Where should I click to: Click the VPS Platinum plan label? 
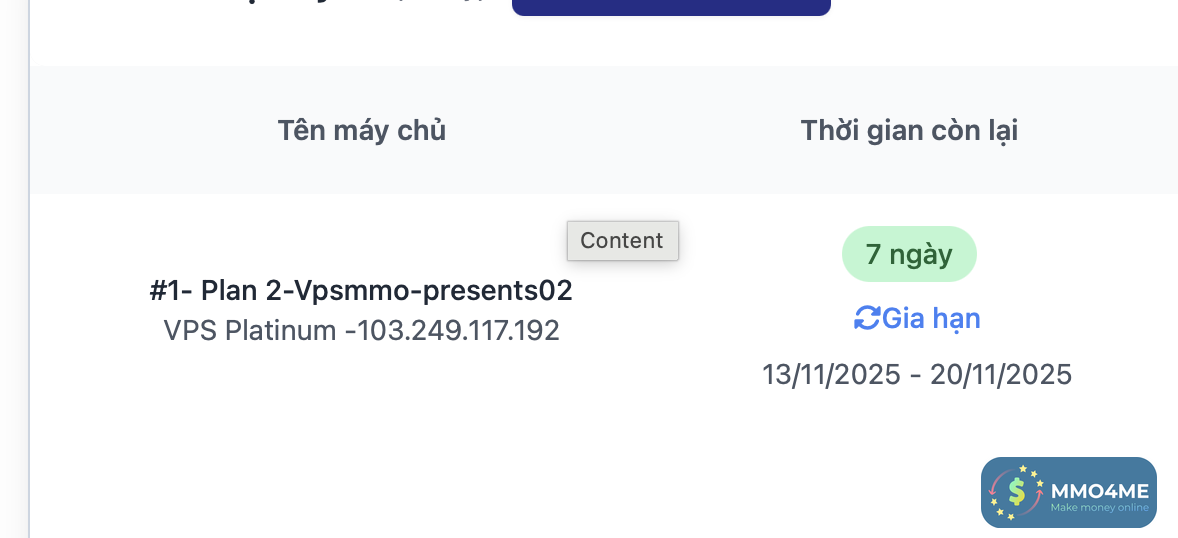pos(250,330)
